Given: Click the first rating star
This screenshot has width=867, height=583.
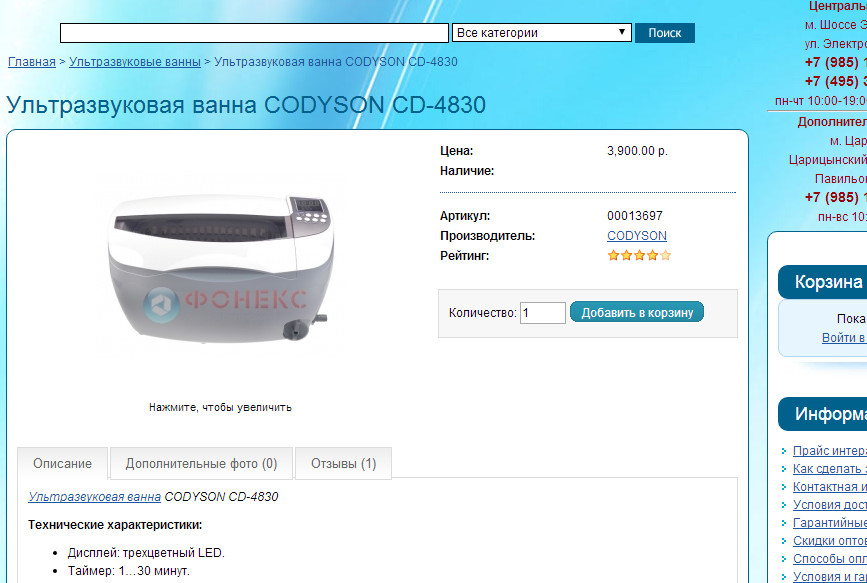Looking at the screenshot, I should 613,256.
